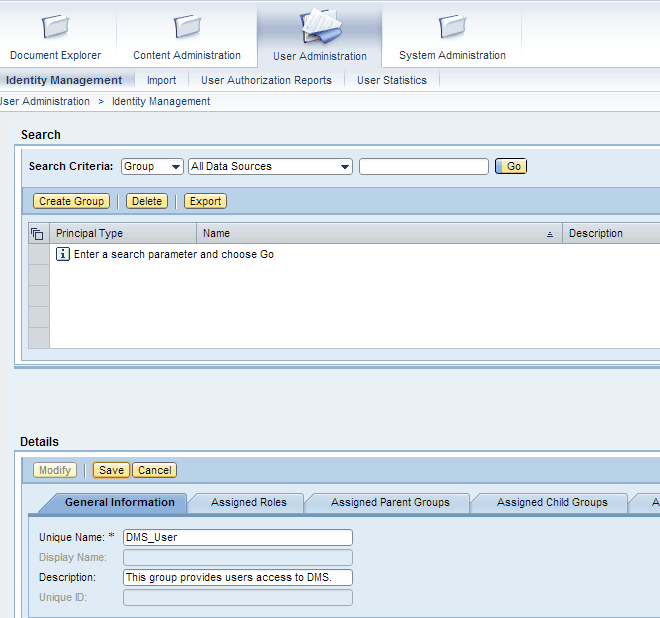Cancel the group detail changes
This screenshot has width=660, height=618.
(155, 470)
